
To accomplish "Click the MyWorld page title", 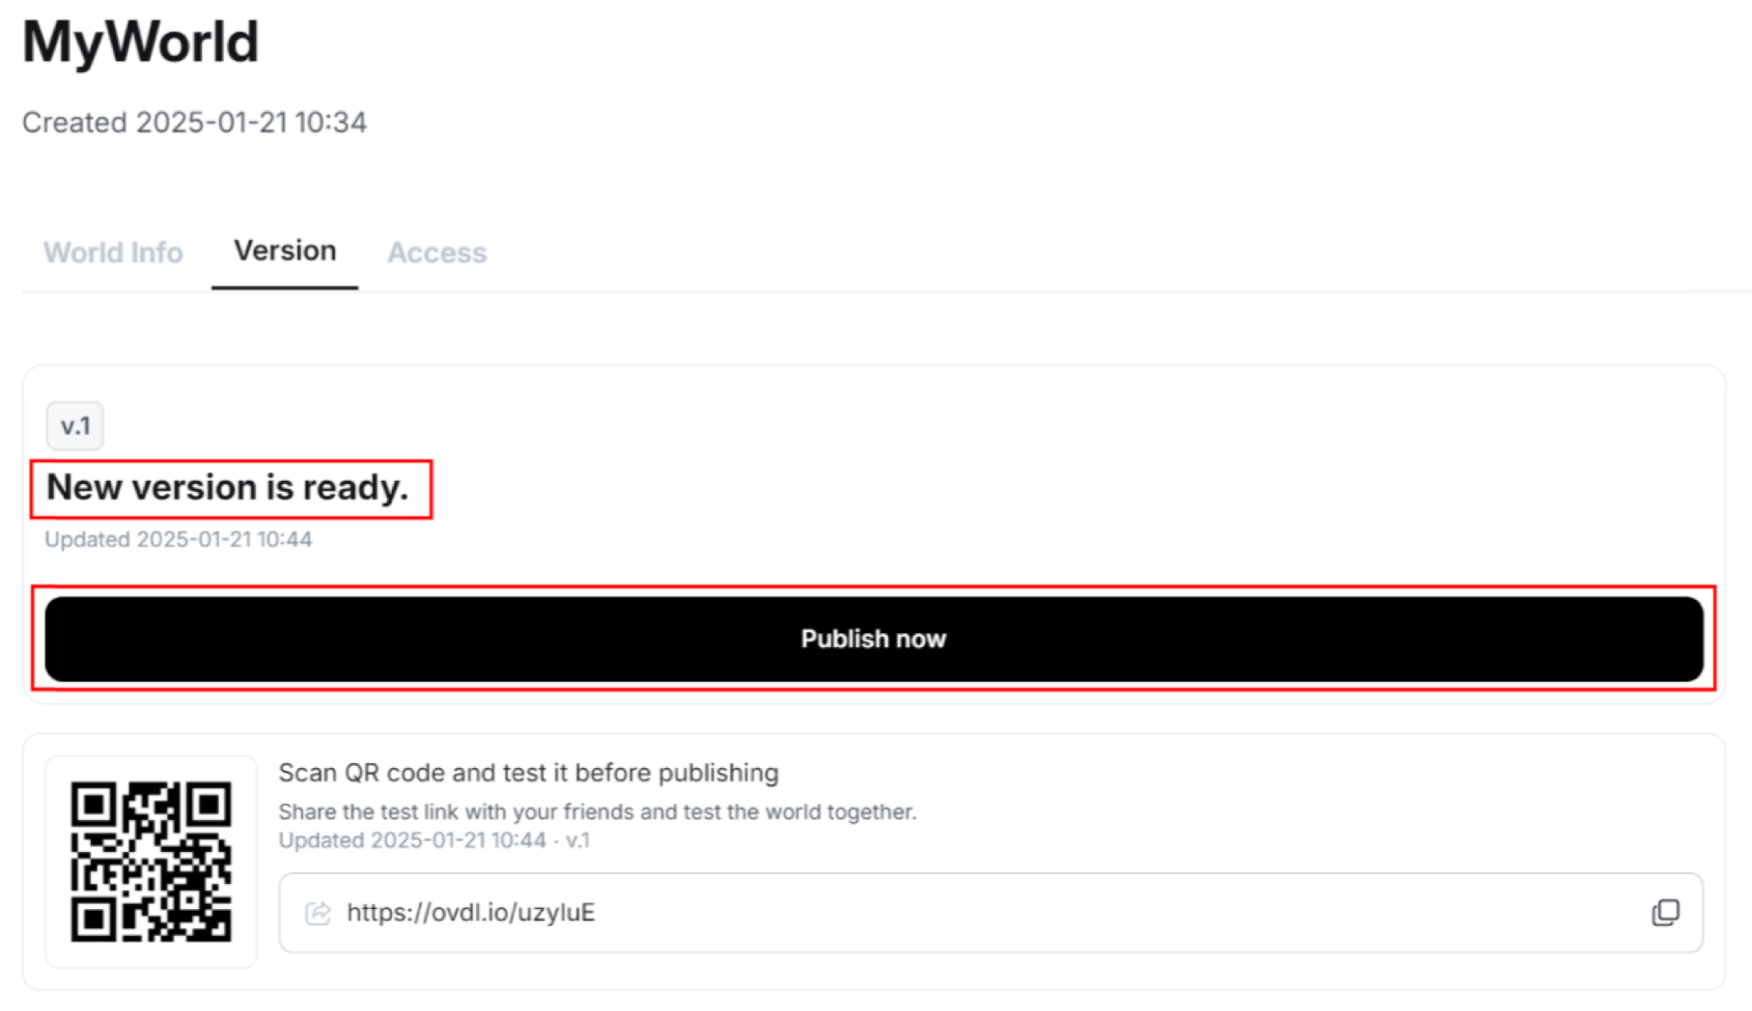I will (141, 43).
